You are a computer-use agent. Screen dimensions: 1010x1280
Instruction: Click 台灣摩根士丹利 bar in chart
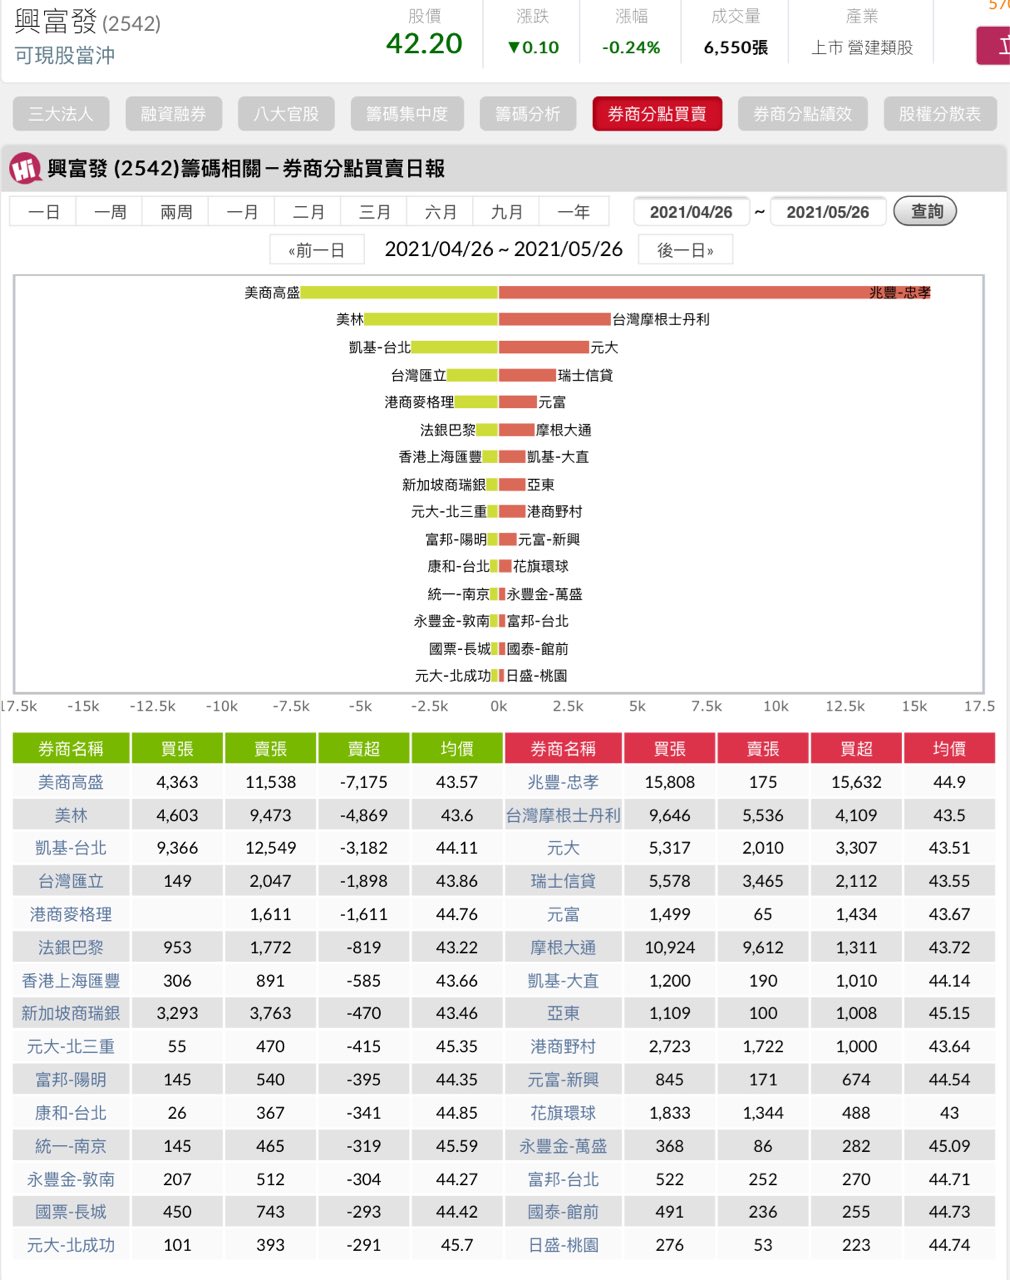pos(555,319)
